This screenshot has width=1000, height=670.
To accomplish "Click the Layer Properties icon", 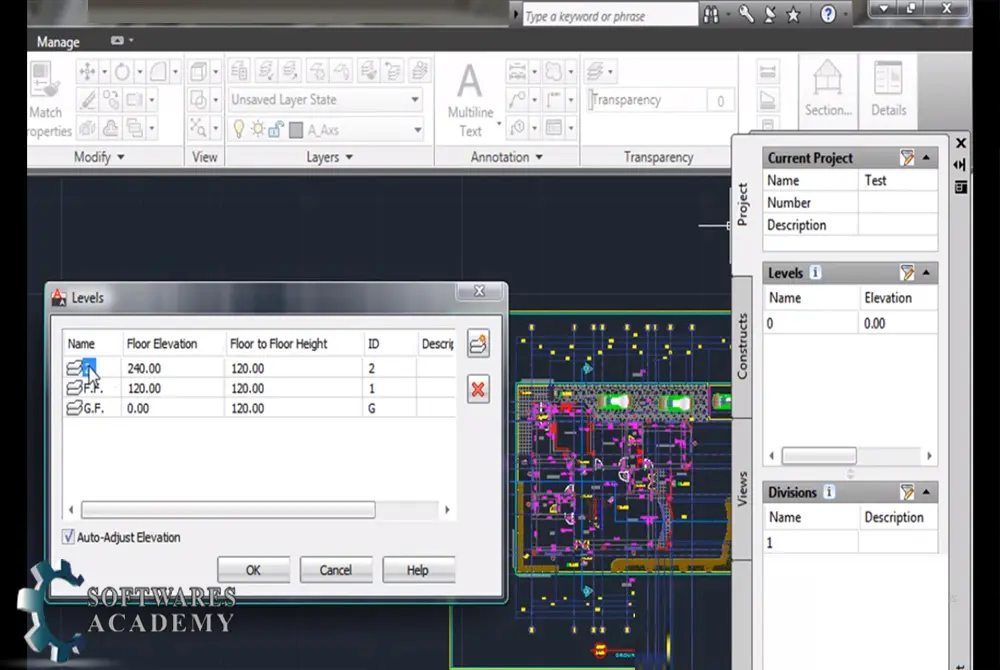I will [x=239, y=71].
